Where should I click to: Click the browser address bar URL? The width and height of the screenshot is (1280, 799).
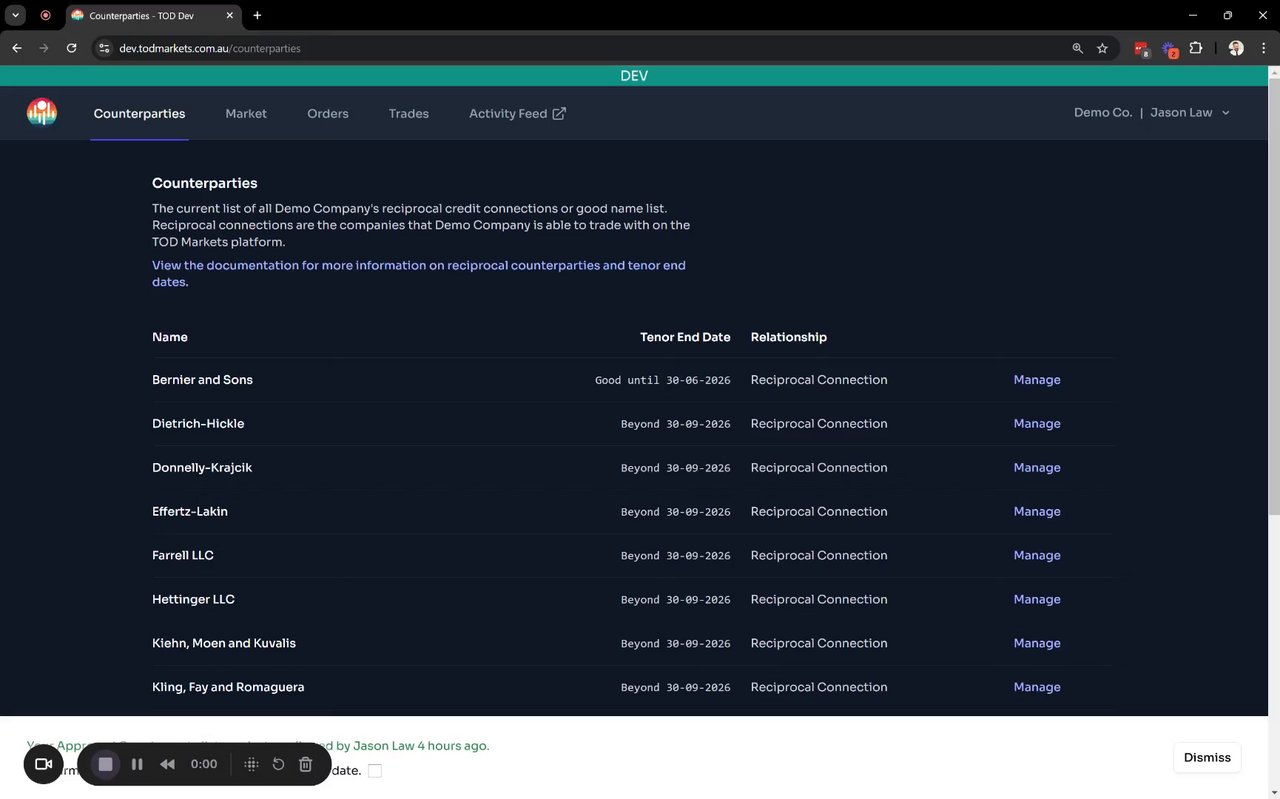click(210, 48)
